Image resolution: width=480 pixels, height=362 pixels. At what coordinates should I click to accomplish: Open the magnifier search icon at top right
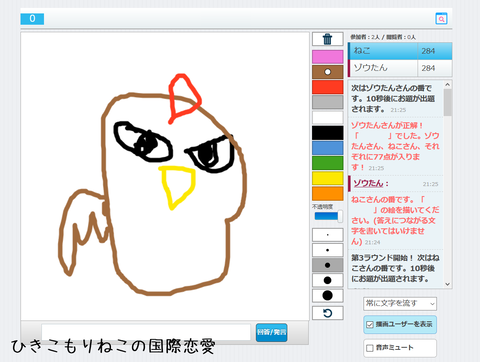click(441, 19)
